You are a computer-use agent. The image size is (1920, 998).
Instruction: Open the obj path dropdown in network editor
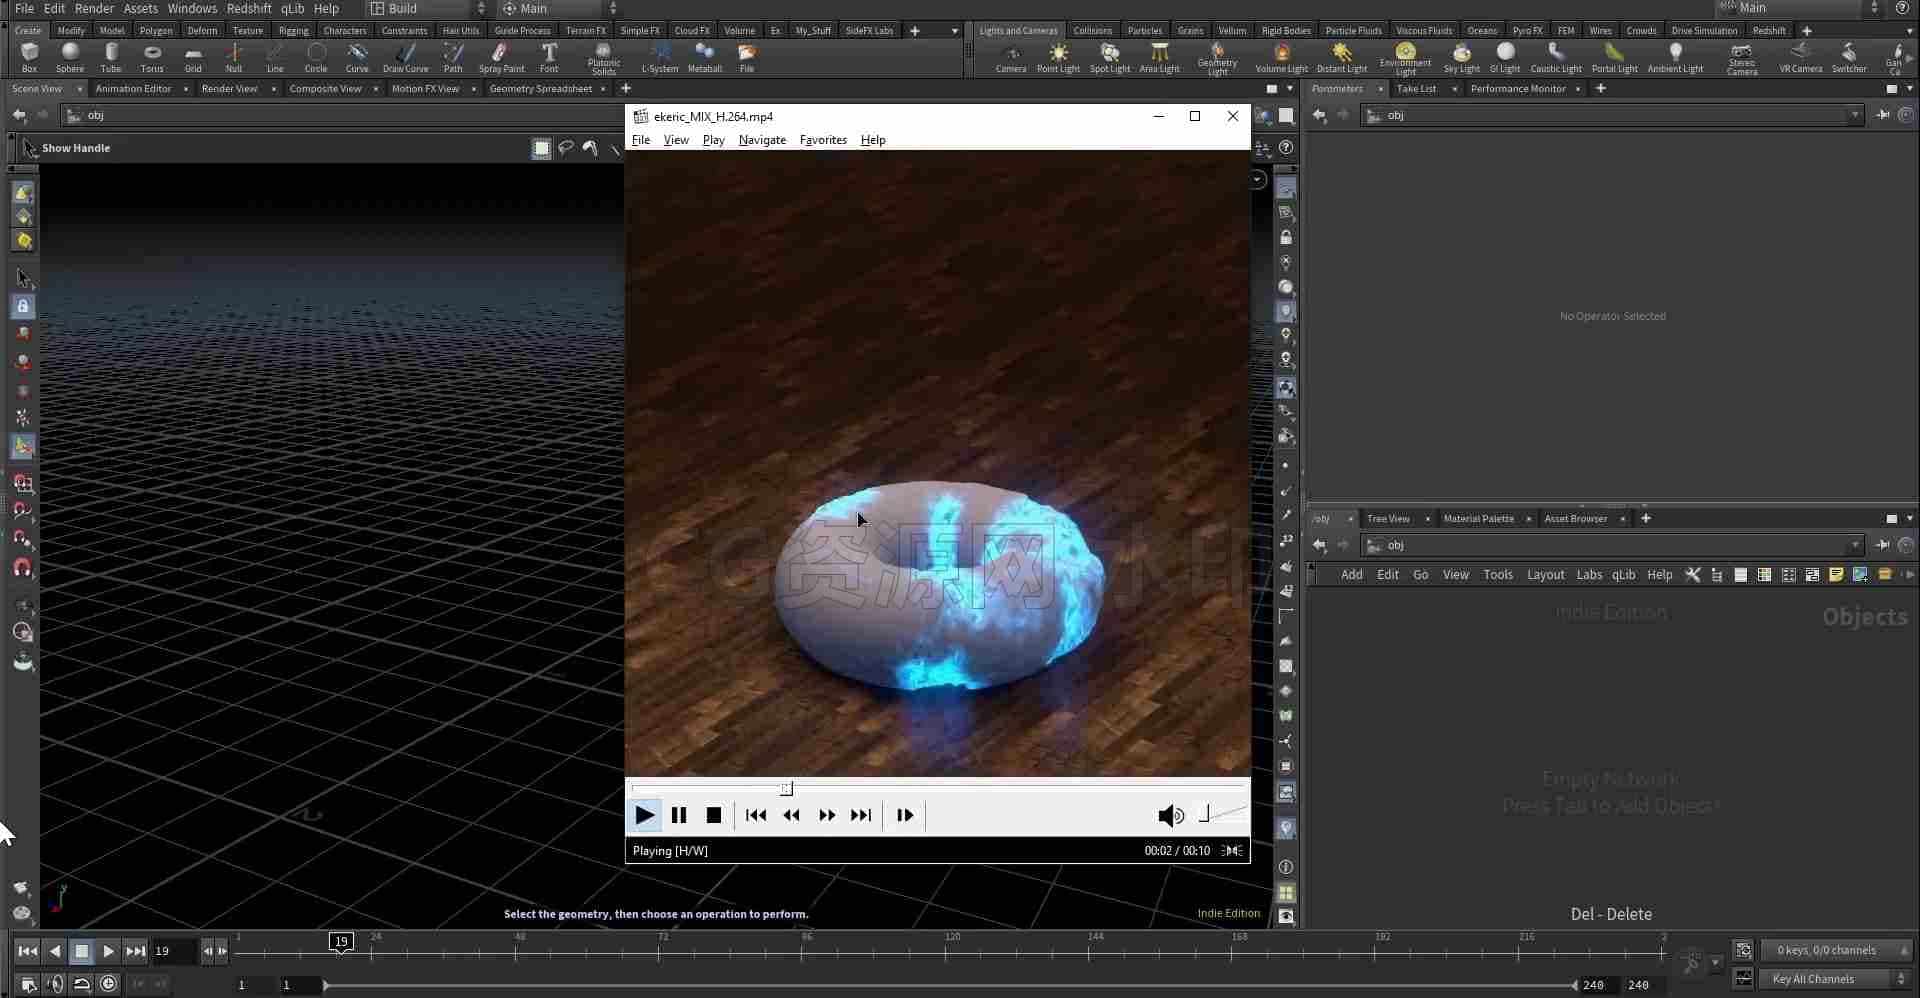(x=1855, y=545)
